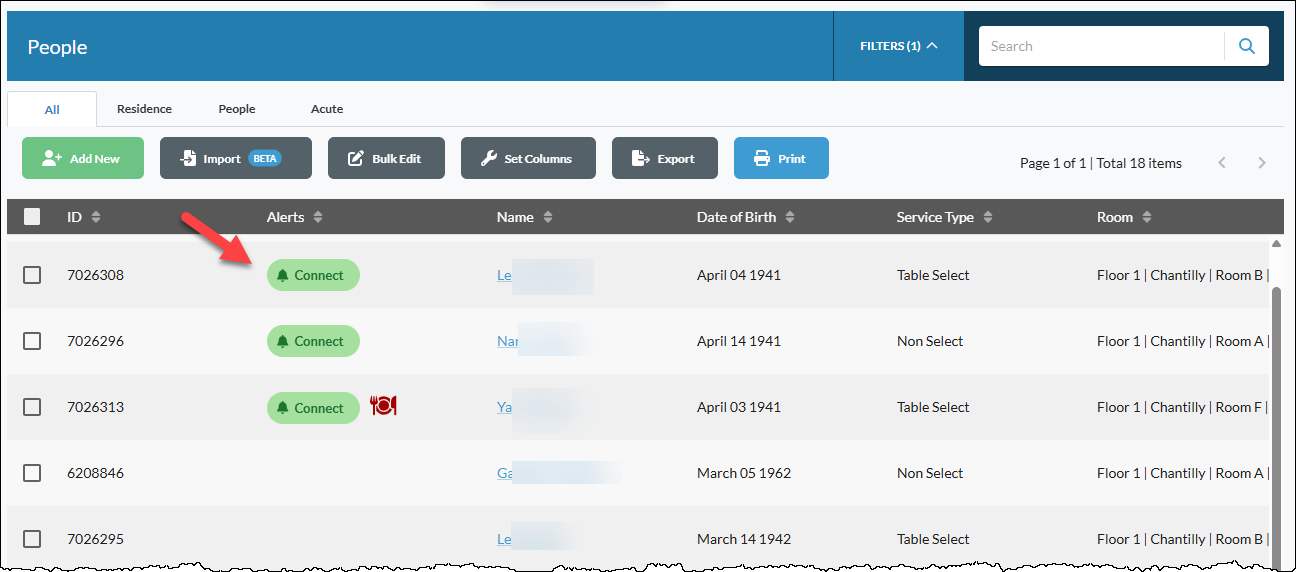
Task: Go to next page arrow
Action: click(1262, 163)
